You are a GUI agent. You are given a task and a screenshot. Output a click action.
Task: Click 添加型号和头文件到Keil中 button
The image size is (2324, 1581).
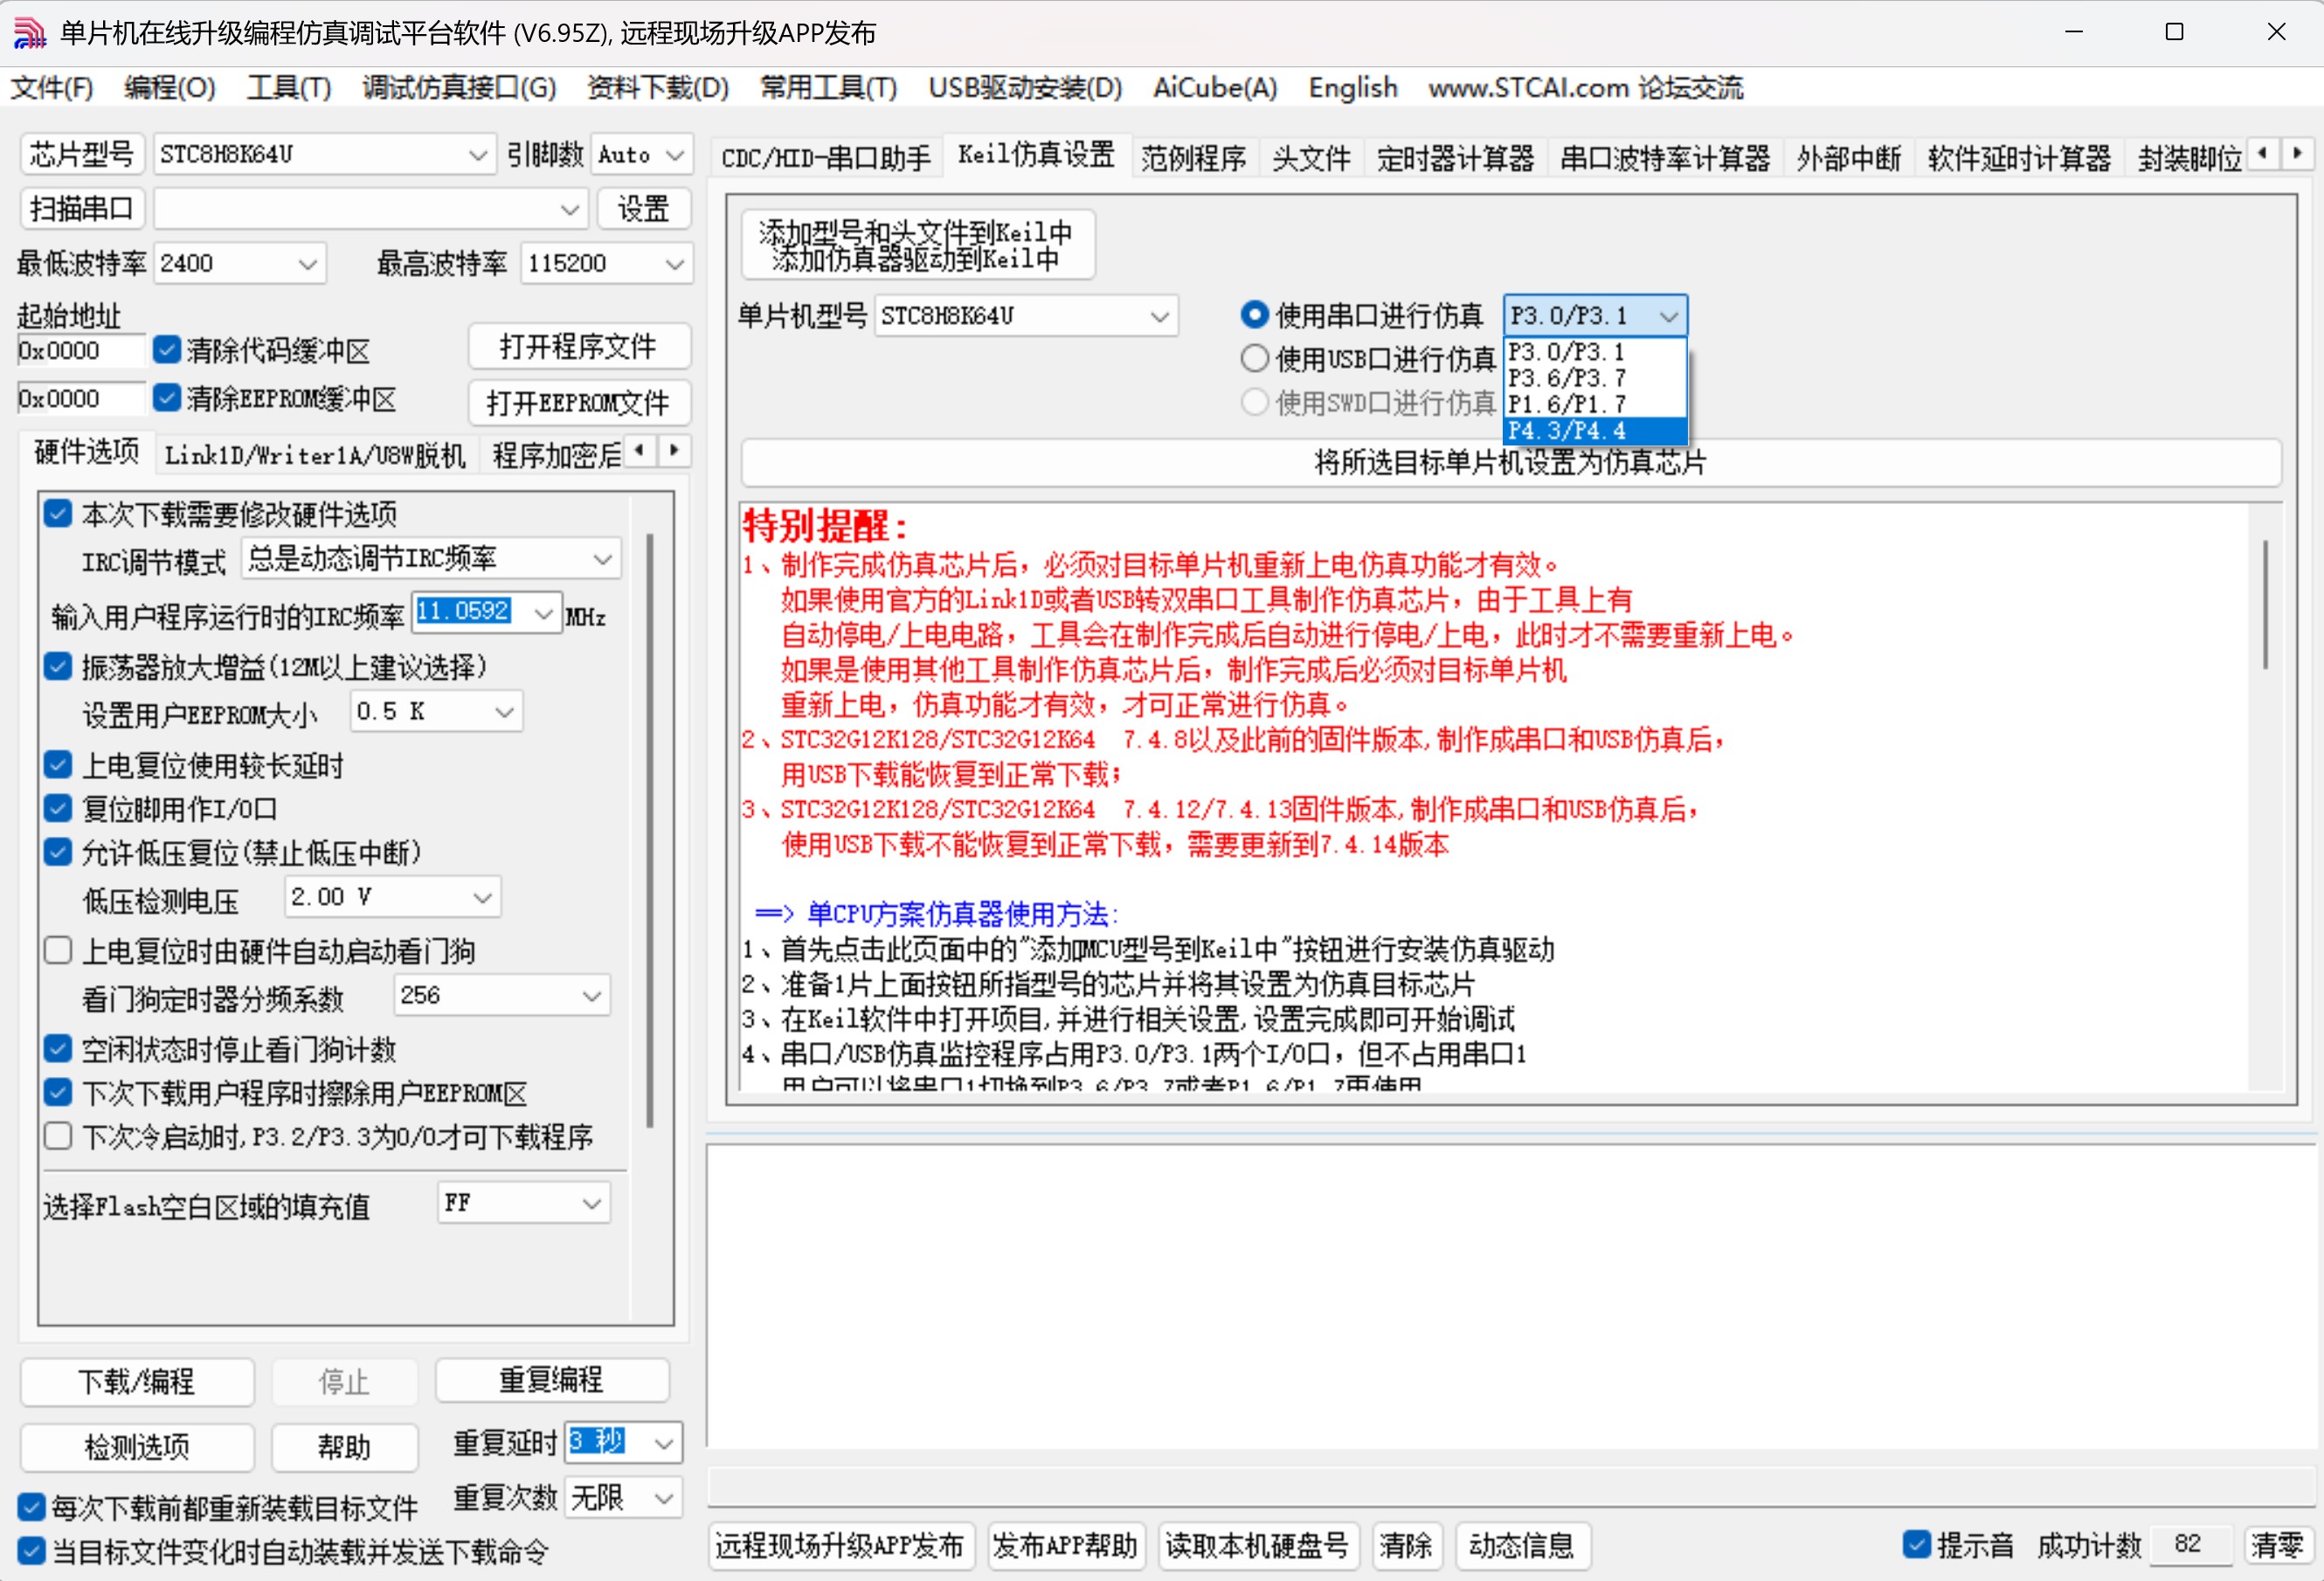click(917, 245)
